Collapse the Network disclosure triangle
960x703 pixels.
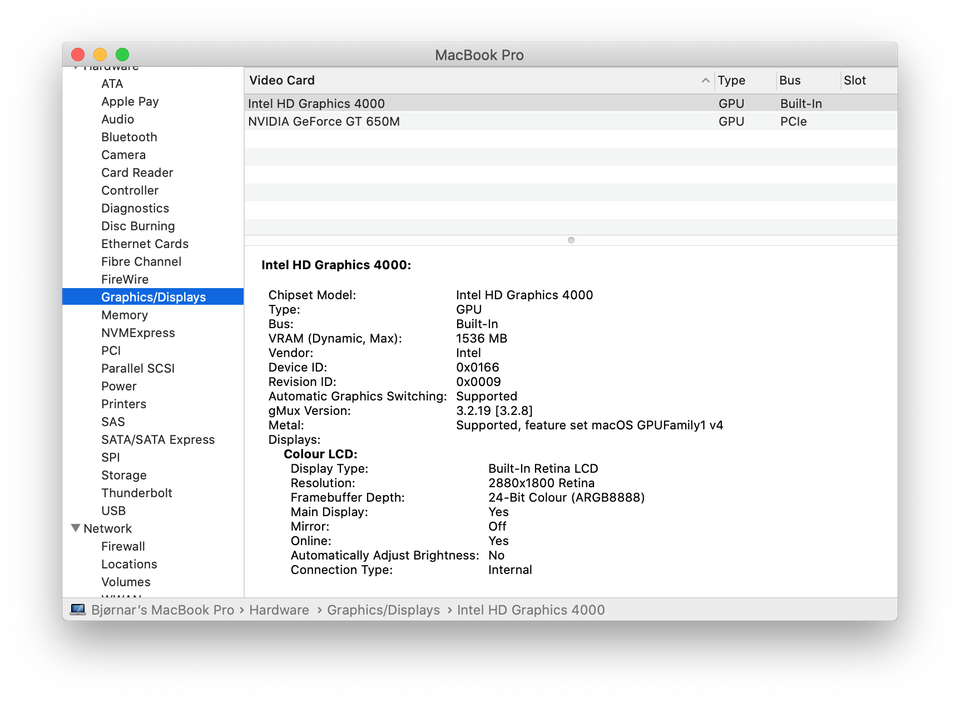(75, 528)
